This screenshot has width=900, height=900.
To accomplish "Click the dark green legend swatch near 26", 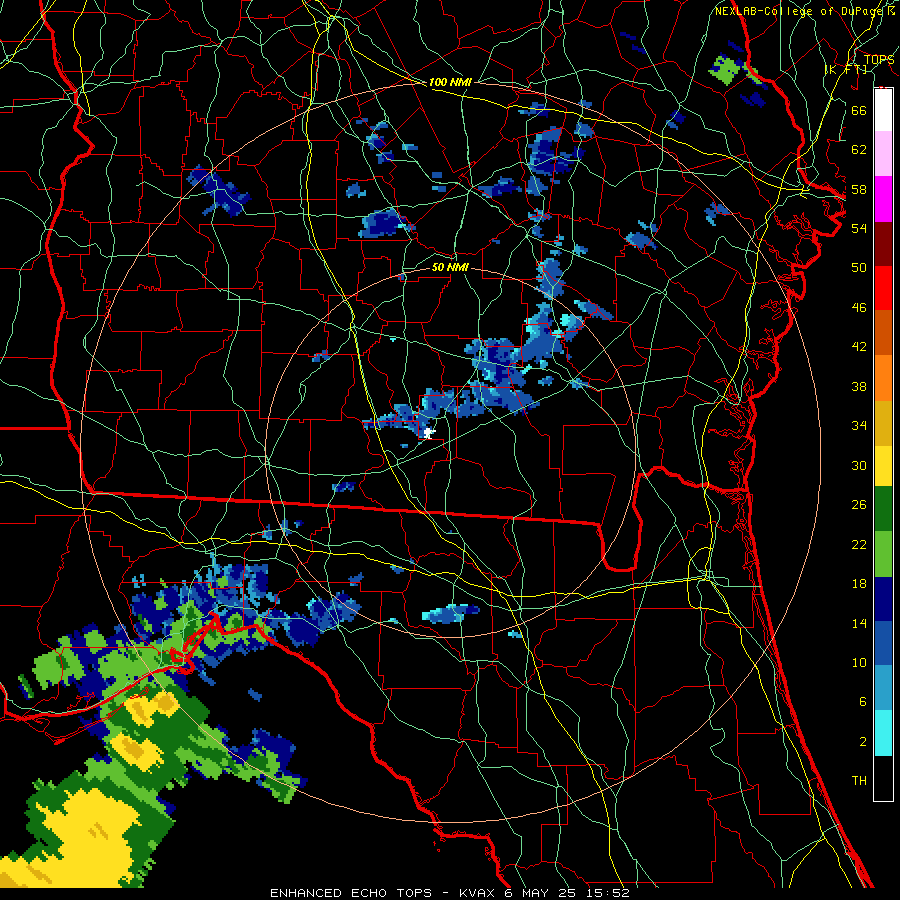I will point(883,509).
